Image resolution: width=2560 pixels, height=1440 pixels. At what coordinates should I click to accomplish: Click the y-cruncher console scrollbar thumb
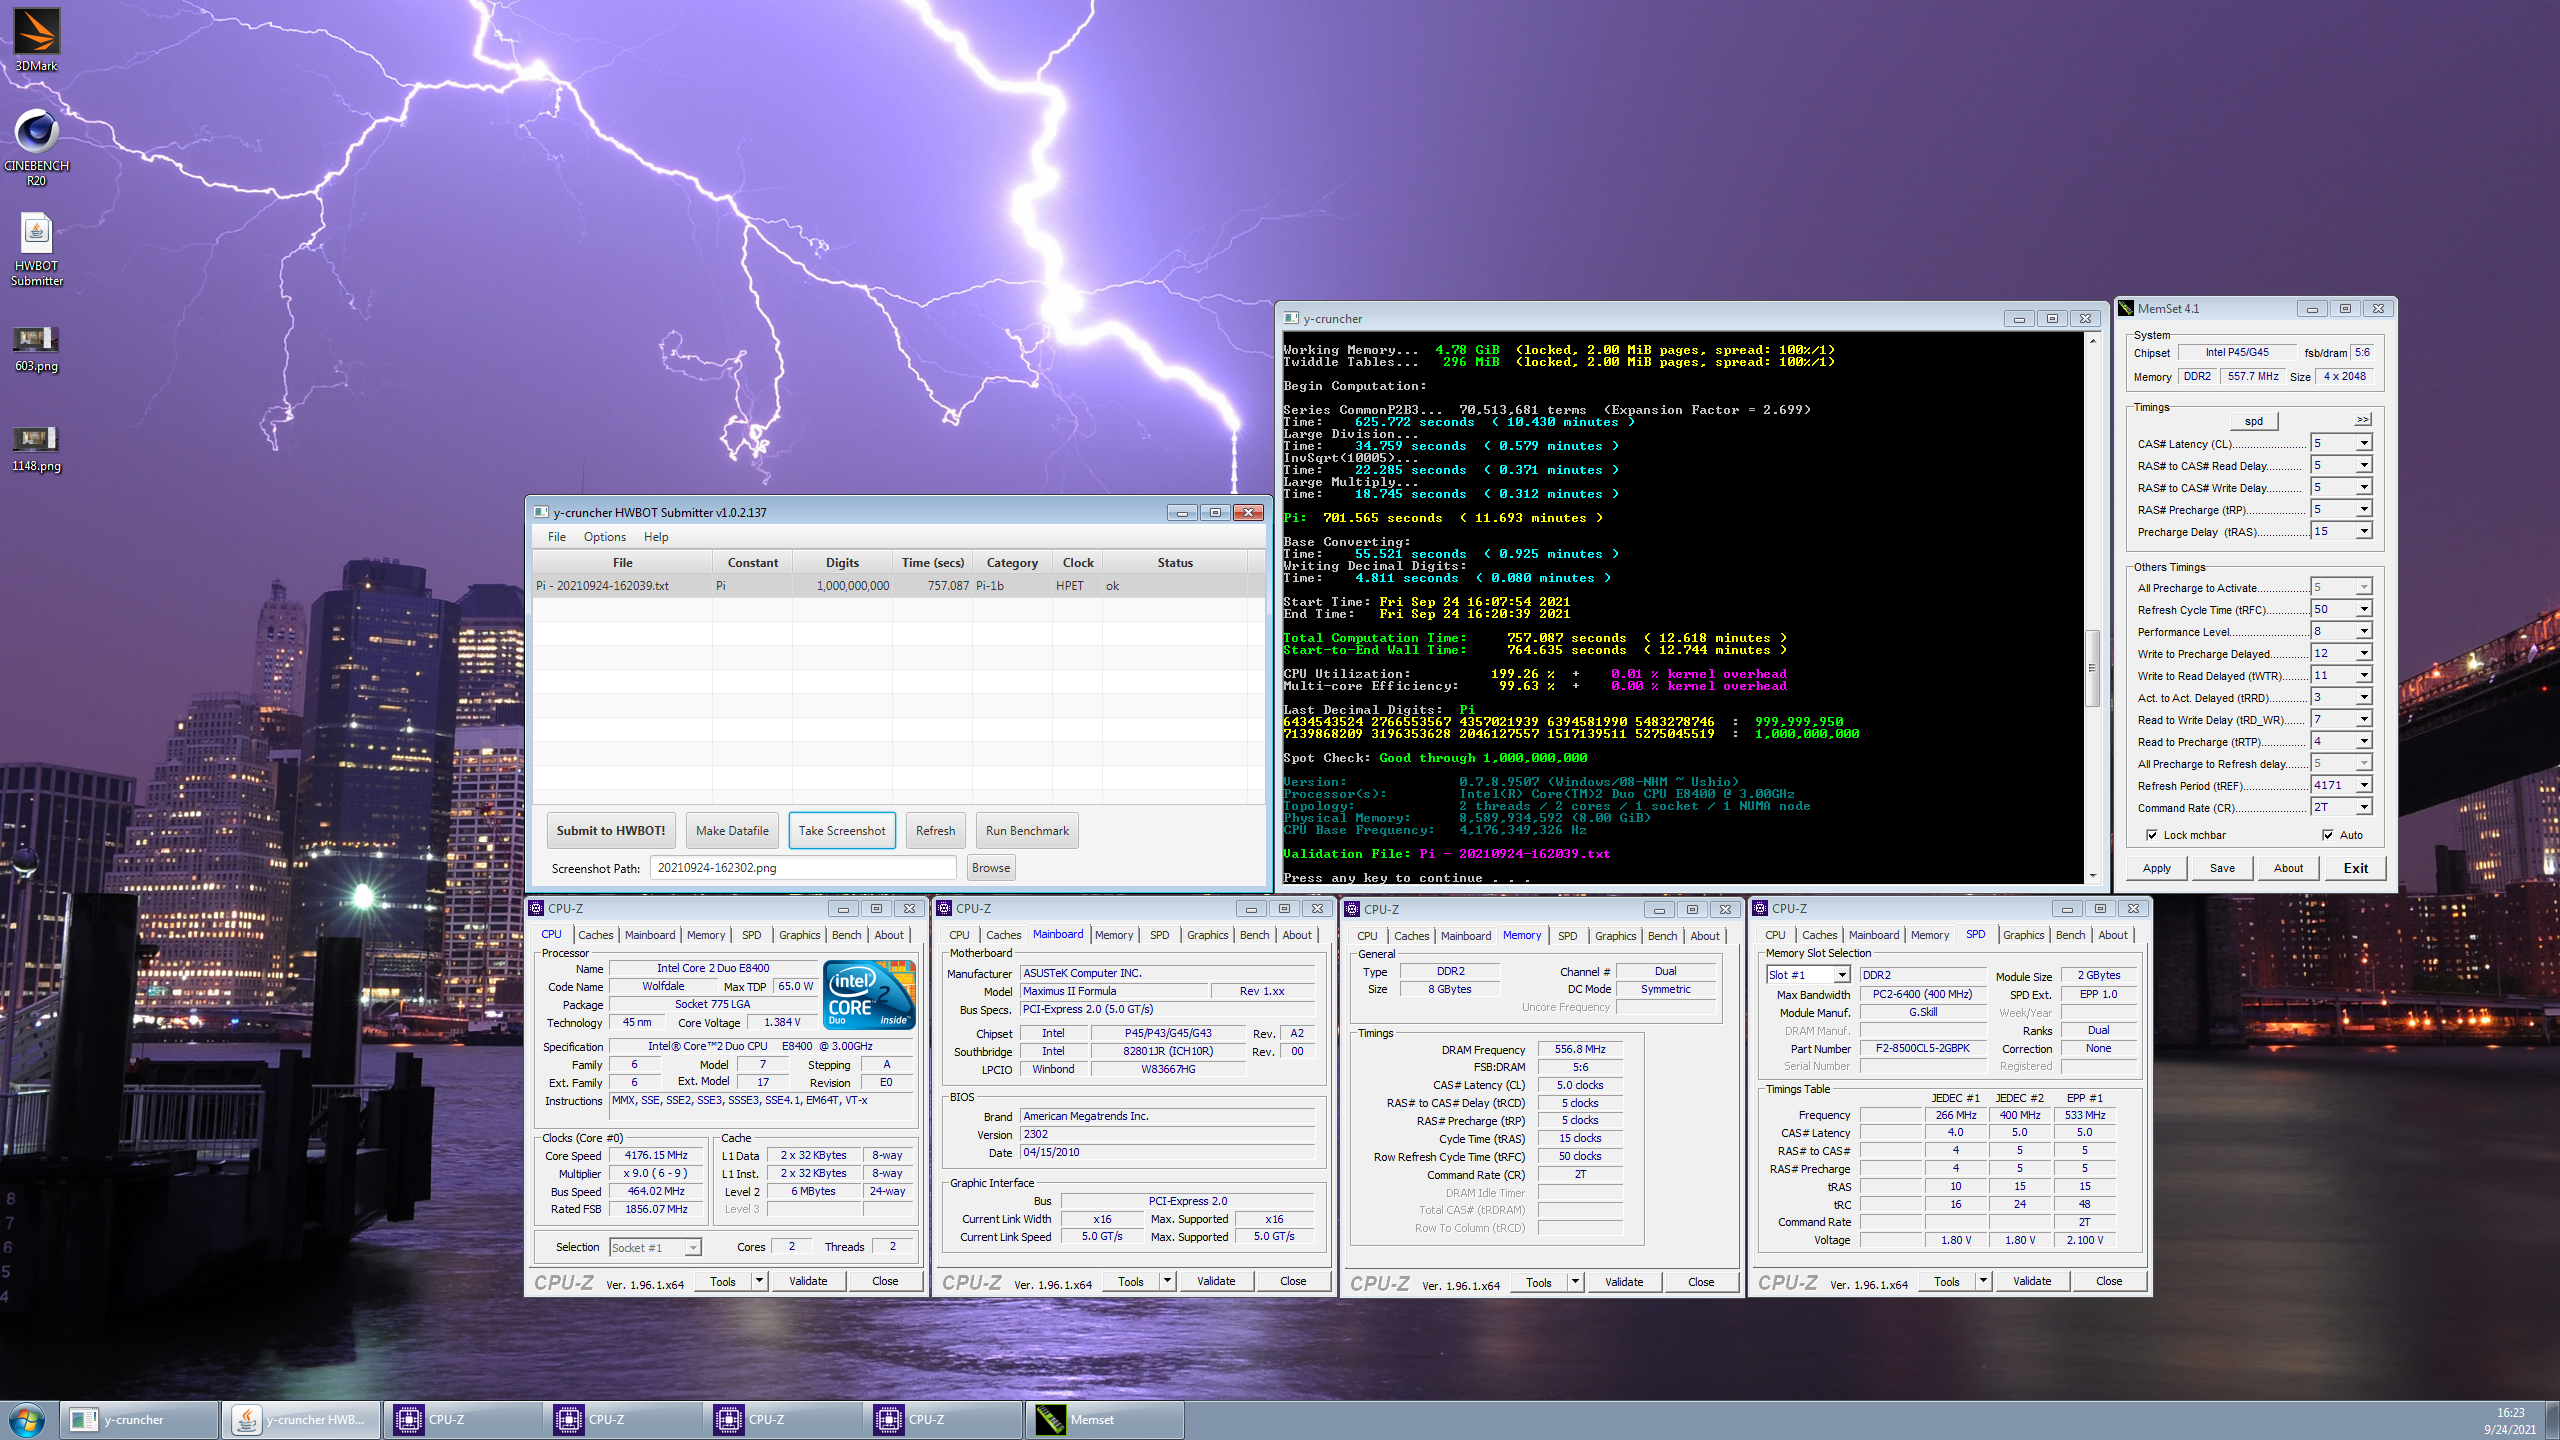click(2093, 668)
